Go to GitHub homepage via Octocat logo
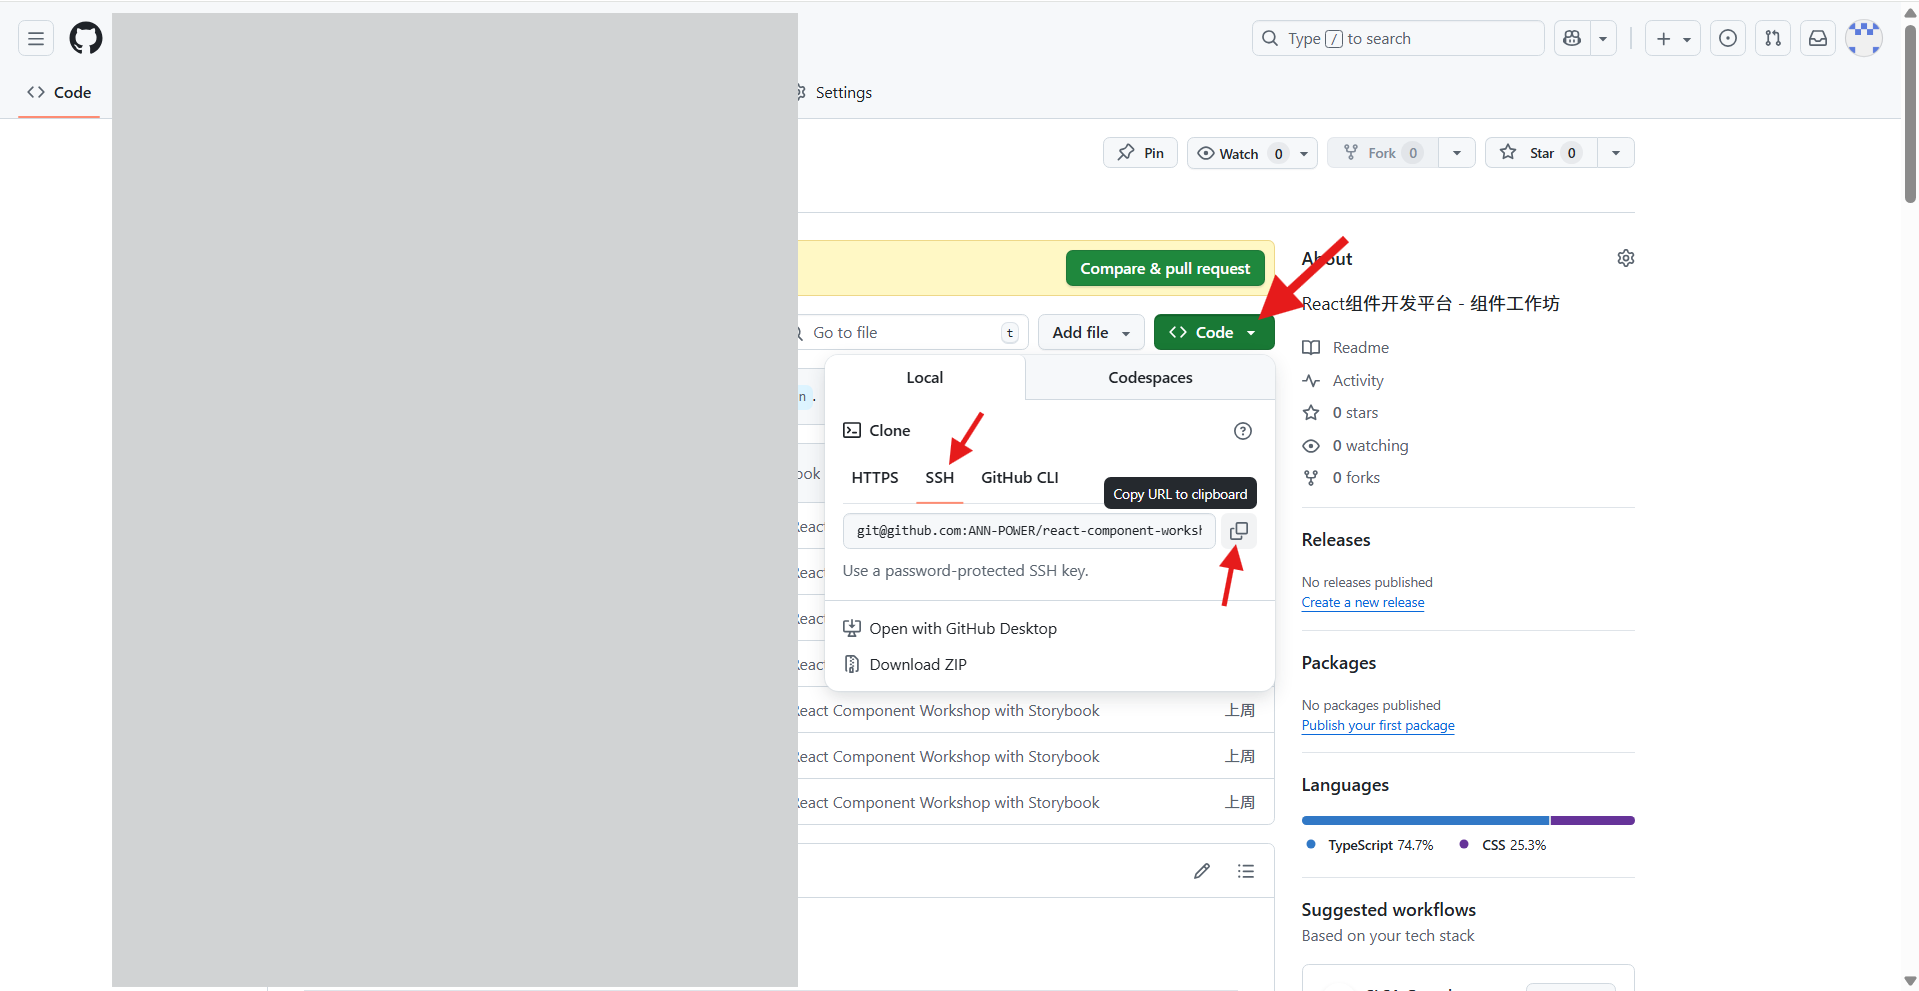 click(x=86, y=39)
